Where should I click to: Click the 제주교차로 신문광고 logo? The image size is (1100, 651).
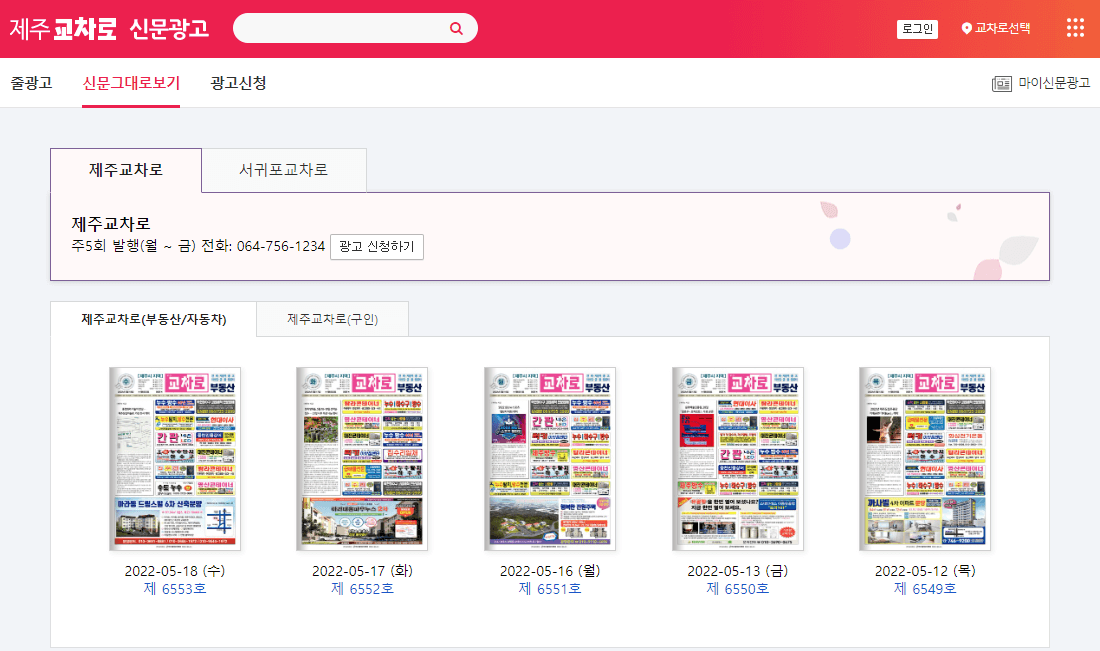(110, 28)
